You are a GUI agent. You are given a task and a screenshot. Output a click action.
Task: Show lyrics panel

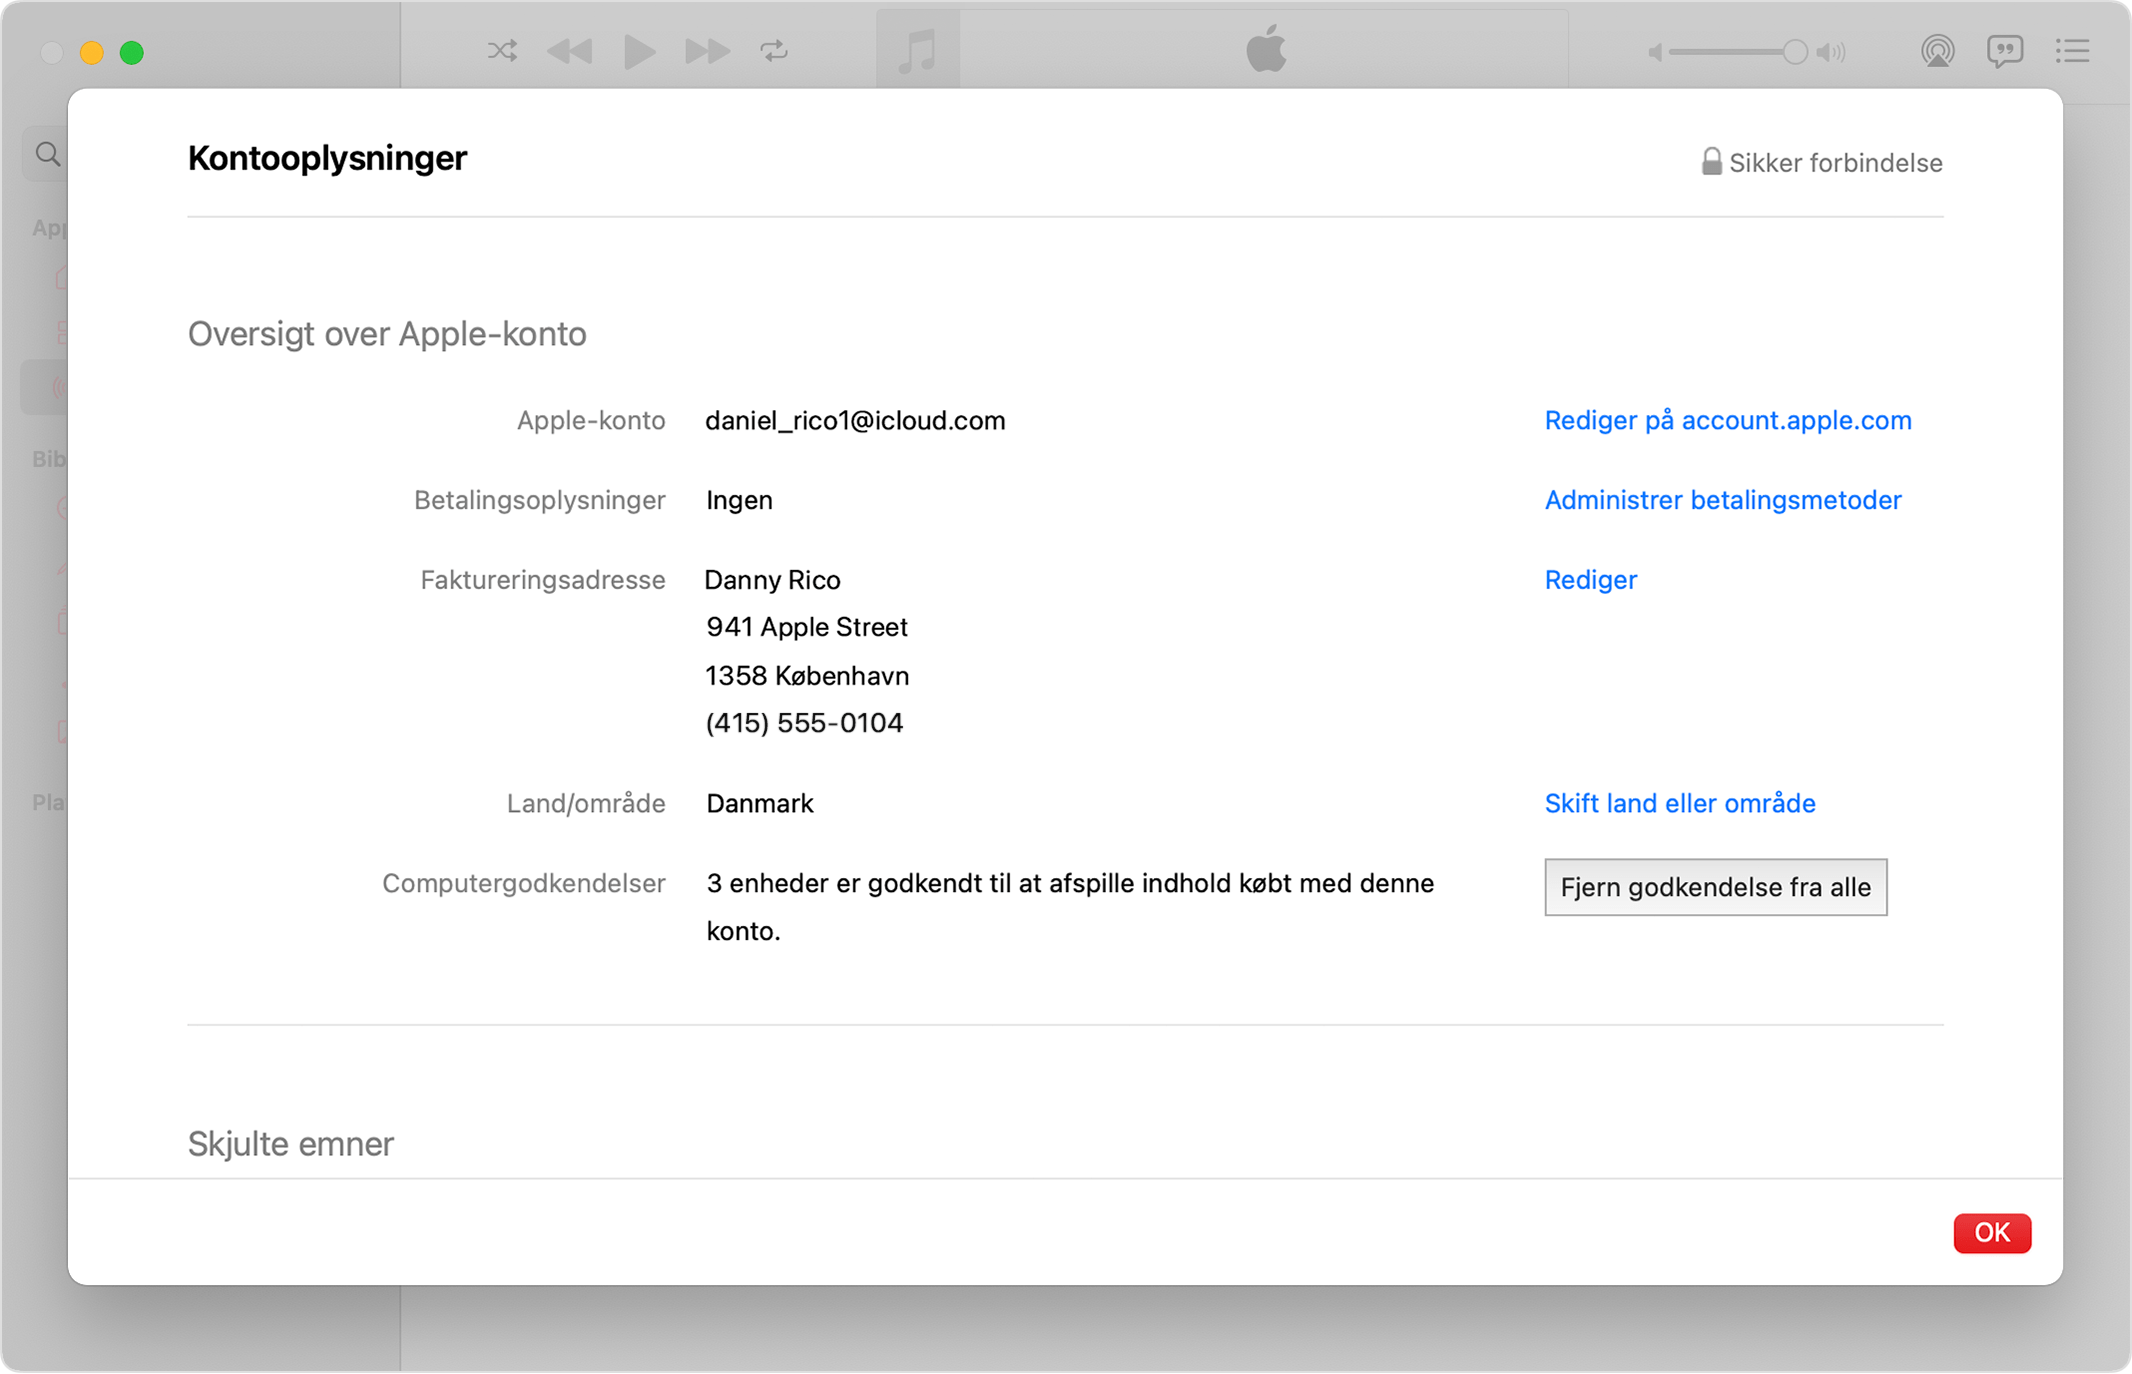pyautogui.click(x=2005, y=51)
